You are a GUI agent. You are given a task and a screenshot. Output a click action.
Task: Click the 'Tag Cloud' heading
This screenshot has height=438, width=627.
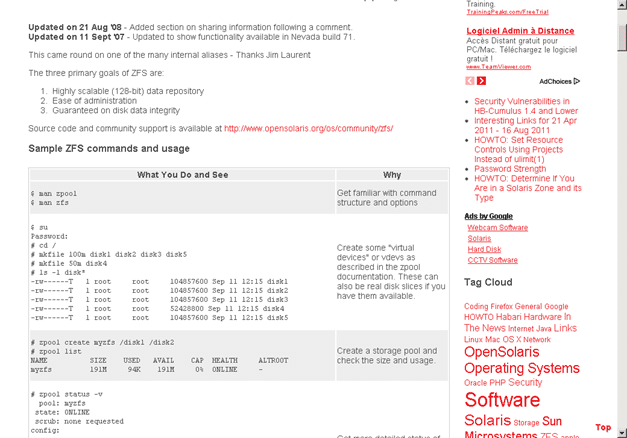(488, 282)
